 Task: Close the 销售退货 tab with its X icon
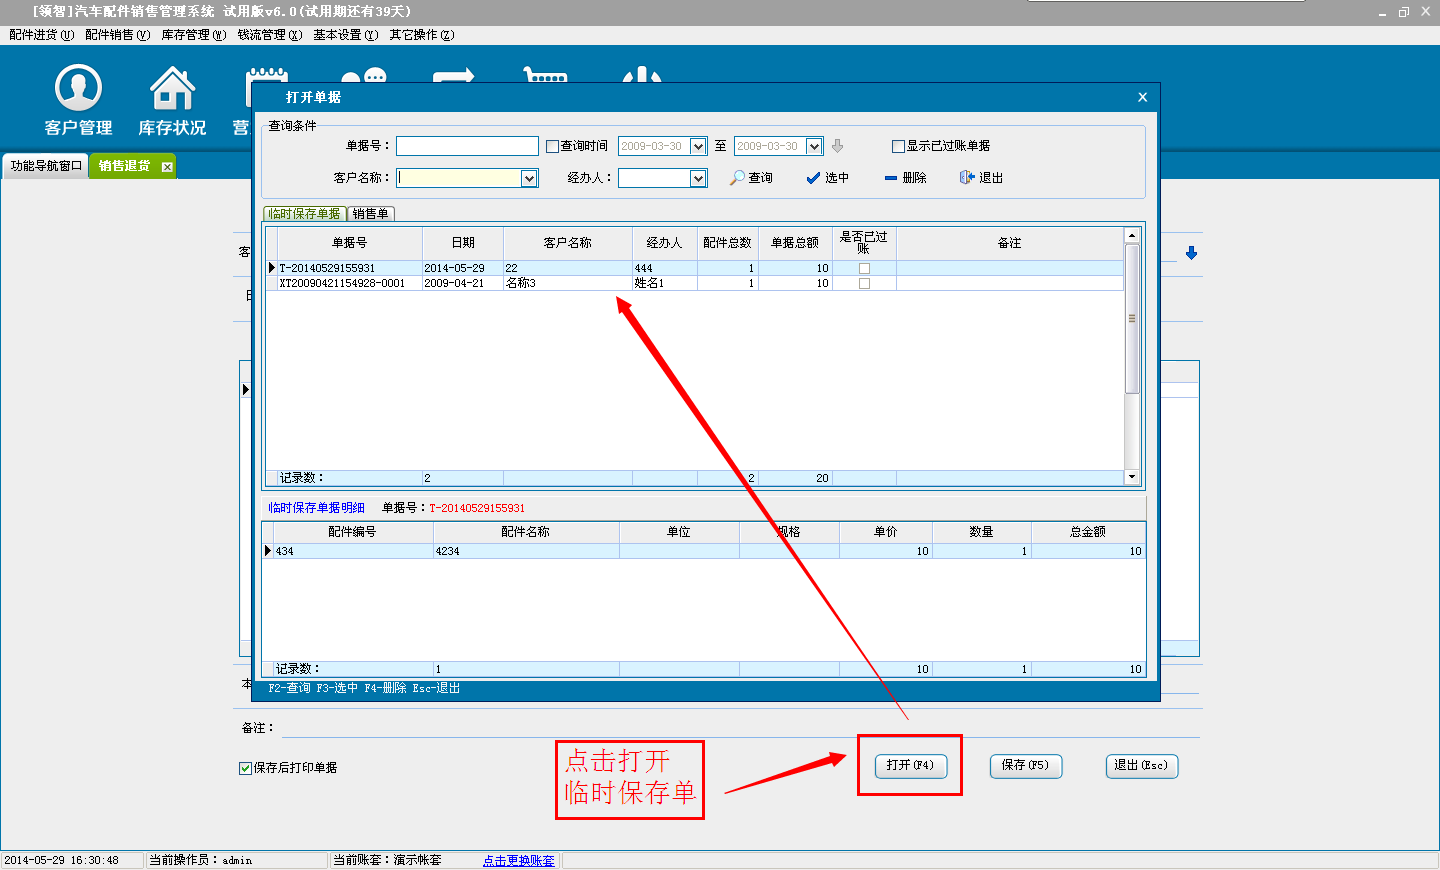tap(167, 167)
